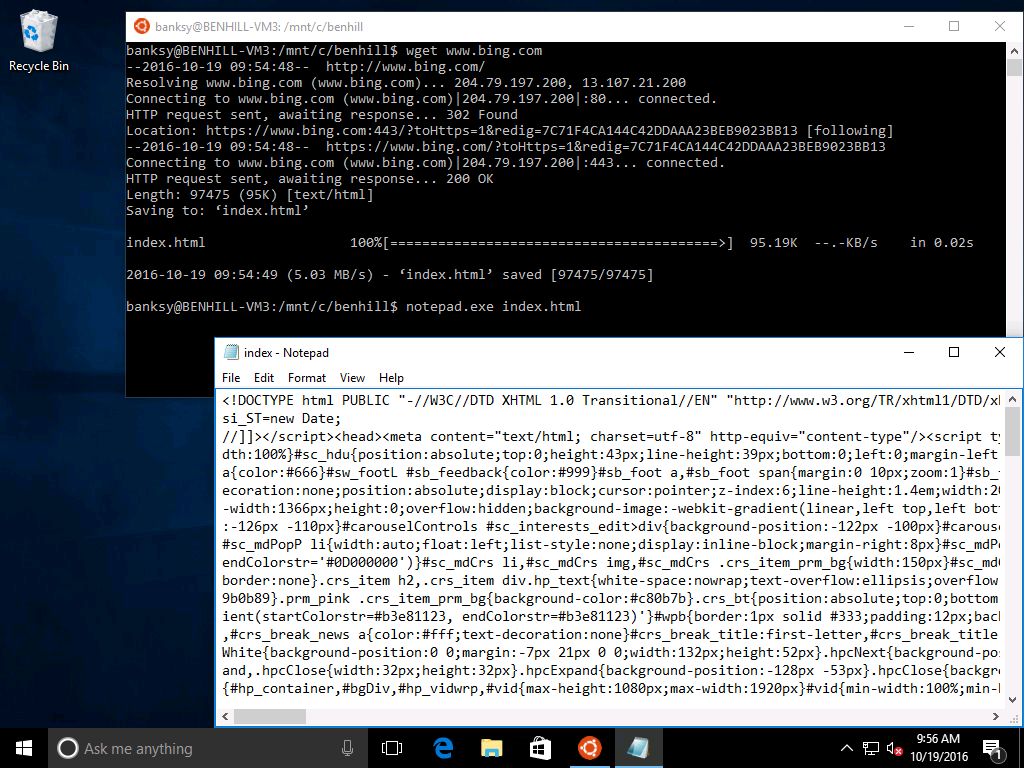Image resolution: width=1025 pixels, height=768 pixels.
Task: Open the Edit menu in Notepad
Action: (263, 378)
